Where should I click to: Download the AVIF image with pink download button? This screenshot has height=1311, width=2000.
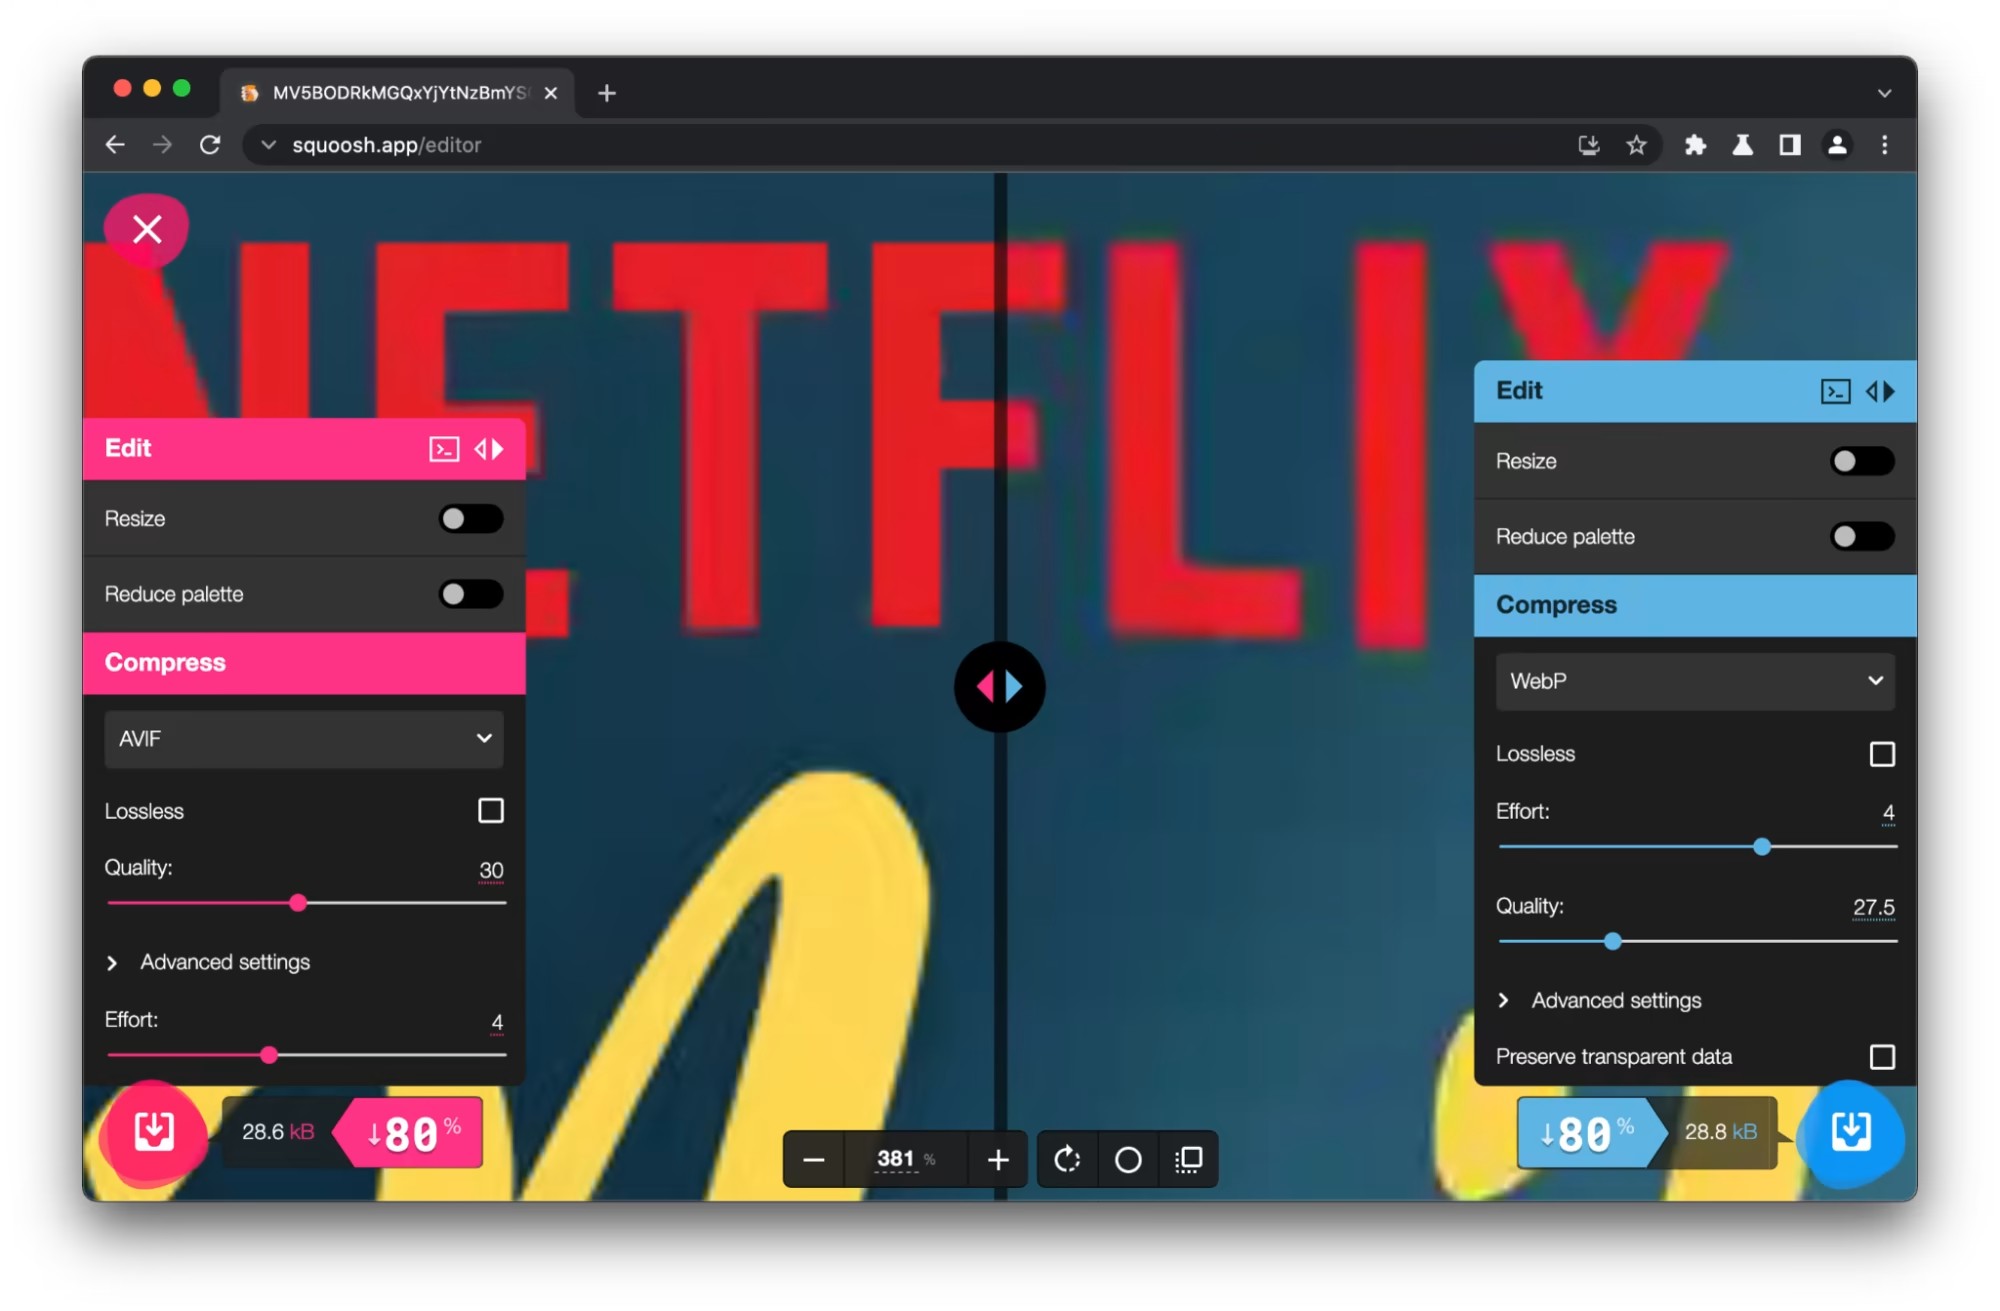154,1132
